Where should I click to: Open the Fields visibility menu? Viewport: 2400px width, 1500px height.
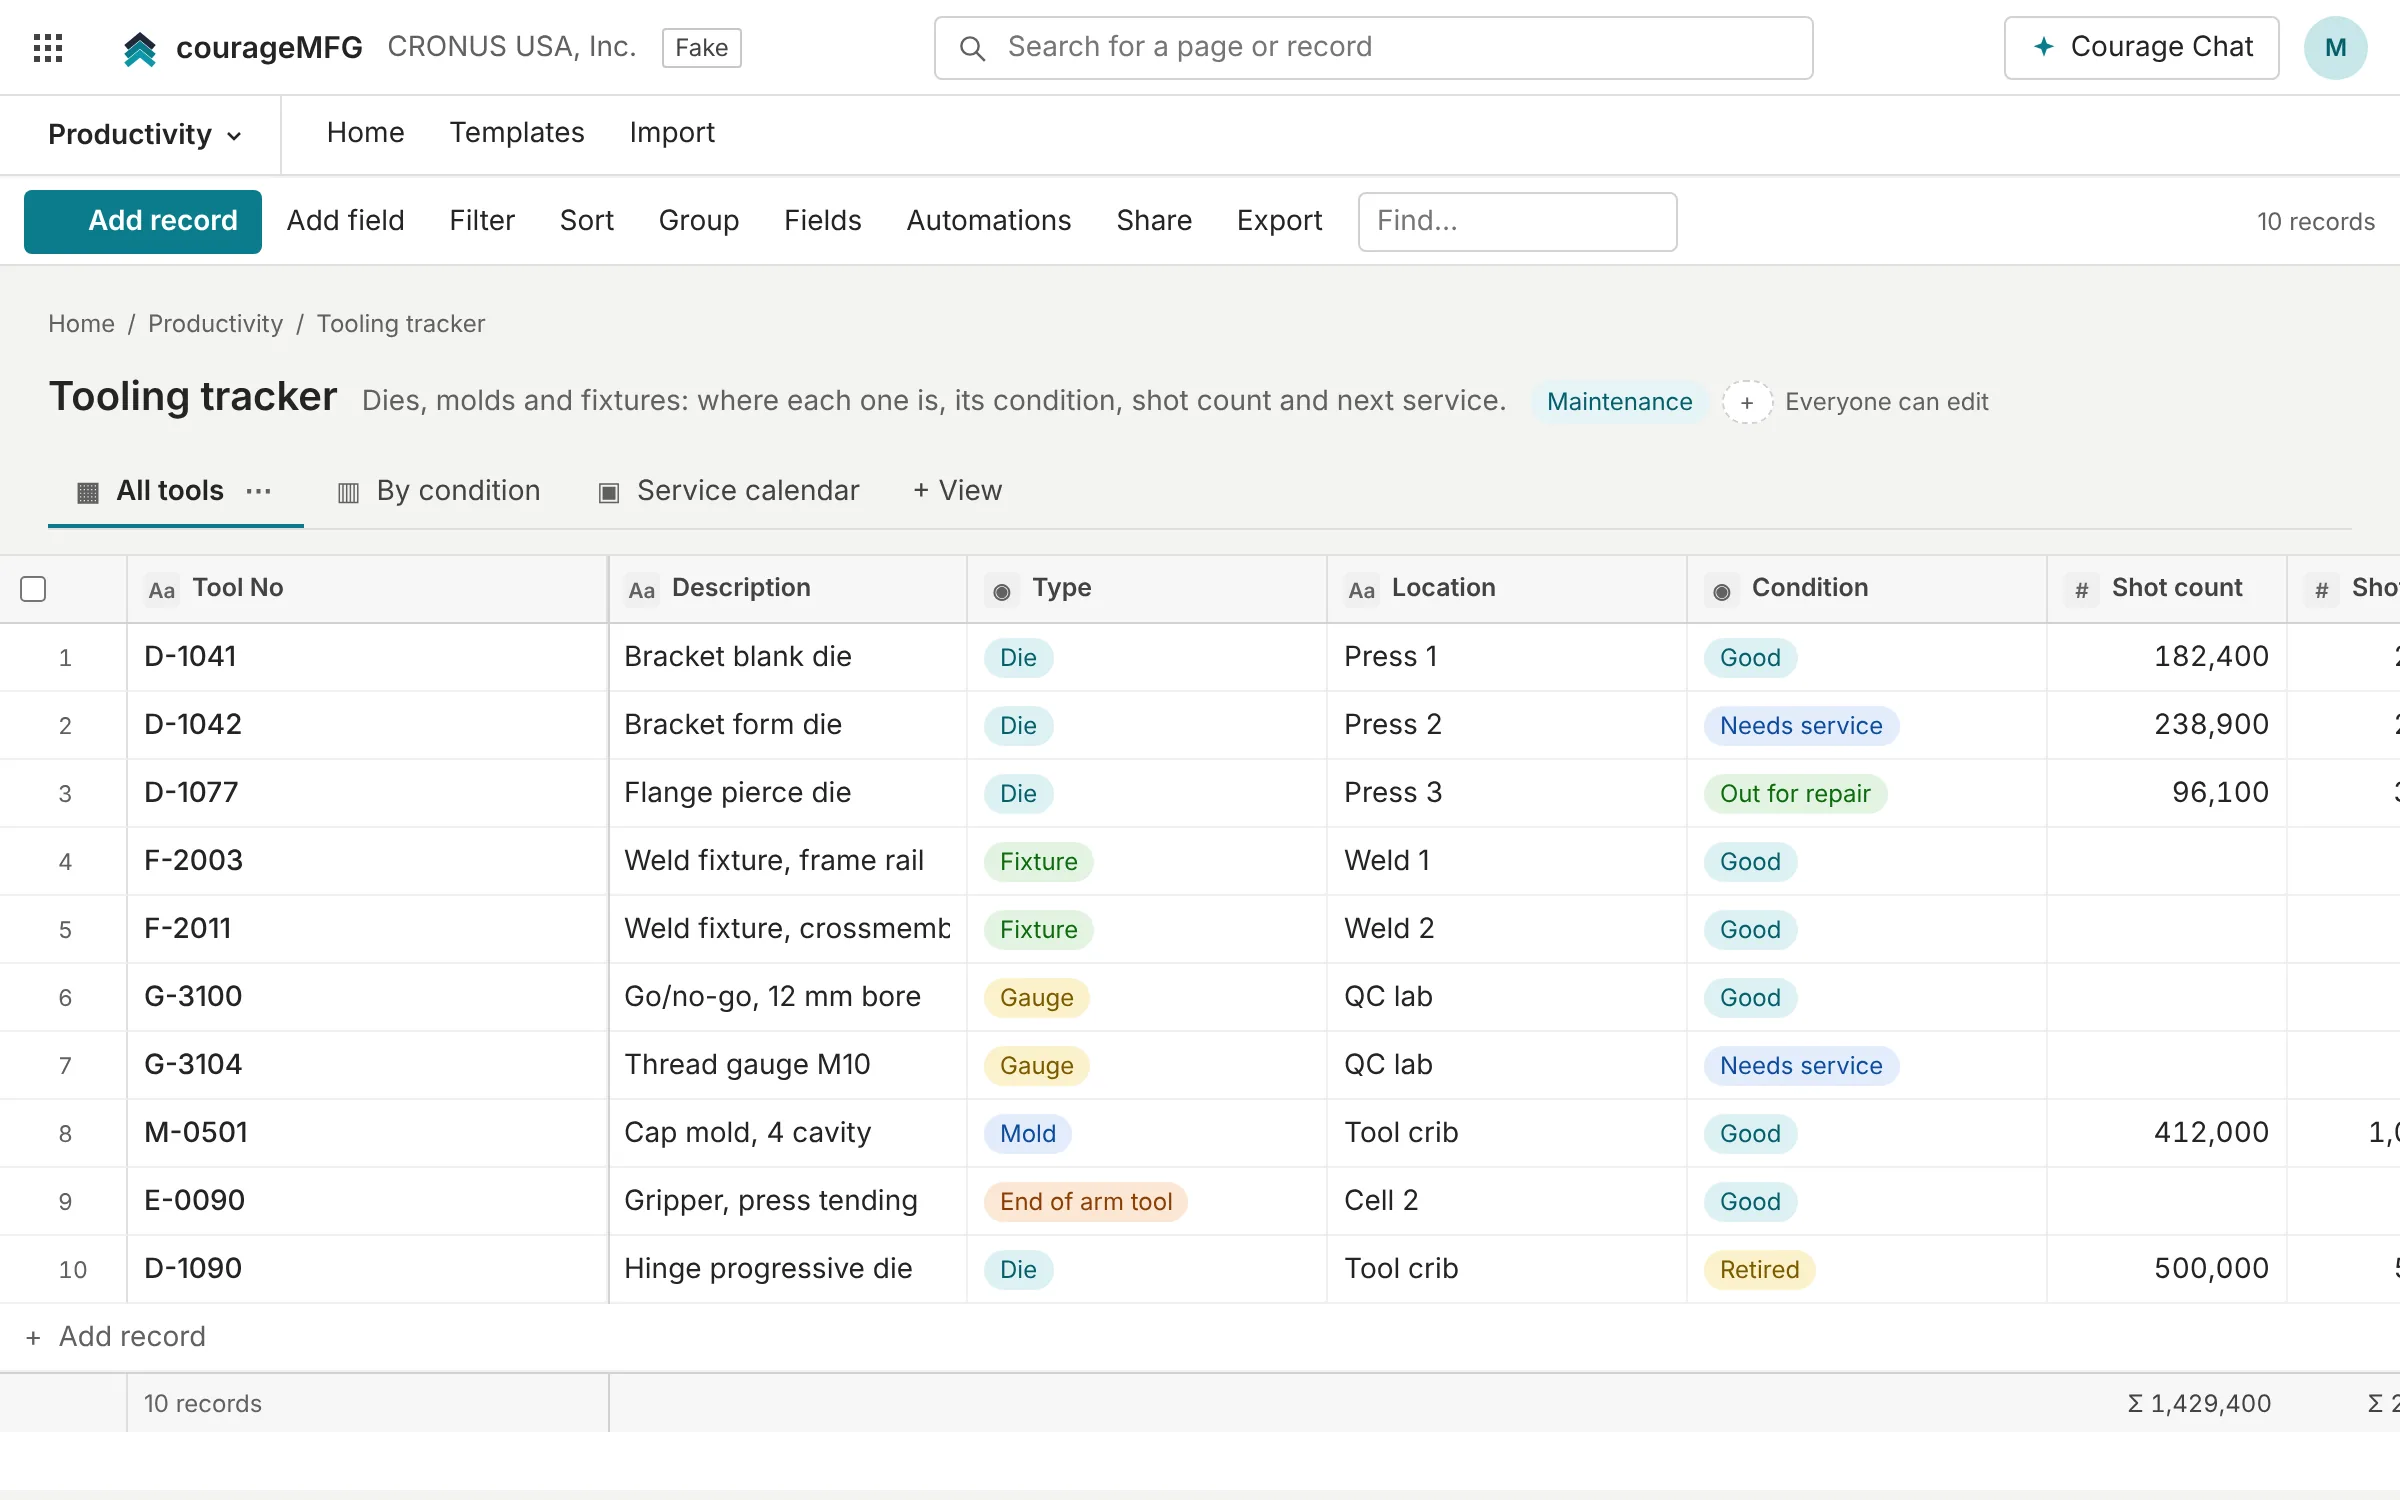click(822, 220)
